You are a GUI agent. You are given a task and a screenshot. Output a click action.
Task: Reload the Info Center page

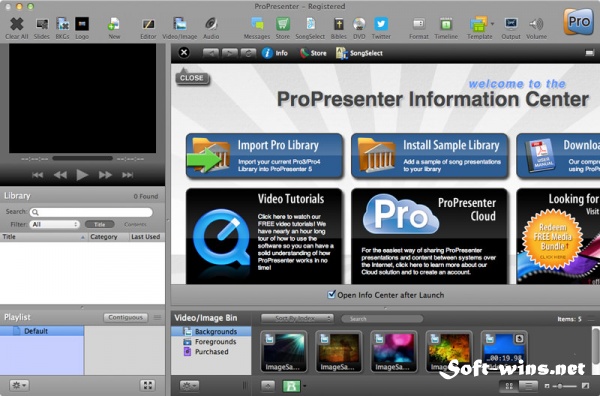coord(248,53)
